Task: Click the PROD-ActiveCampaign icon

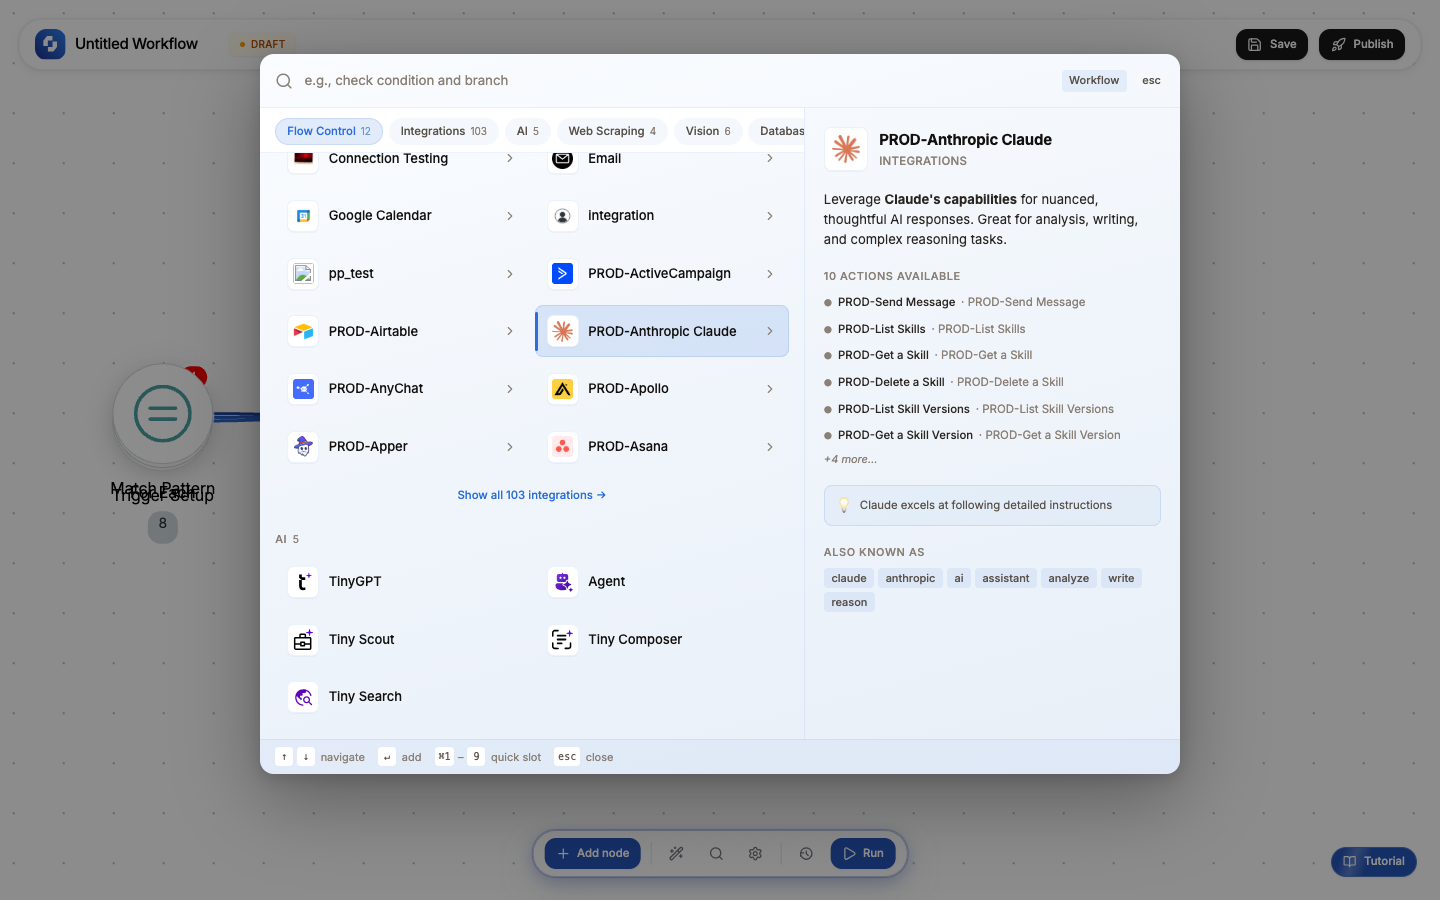Action: pyautogui.click(x=563, y=274)
